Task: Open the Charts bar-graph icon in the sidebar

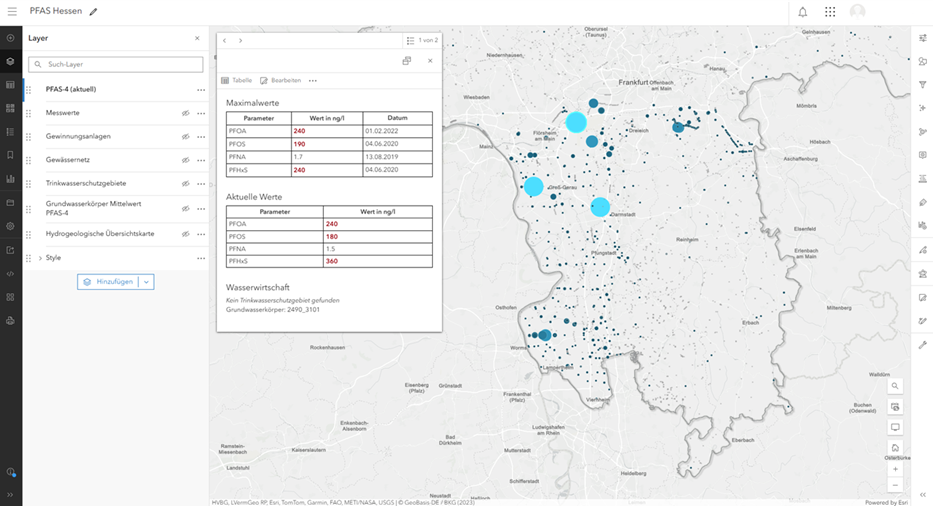Action: coord(10,179)
